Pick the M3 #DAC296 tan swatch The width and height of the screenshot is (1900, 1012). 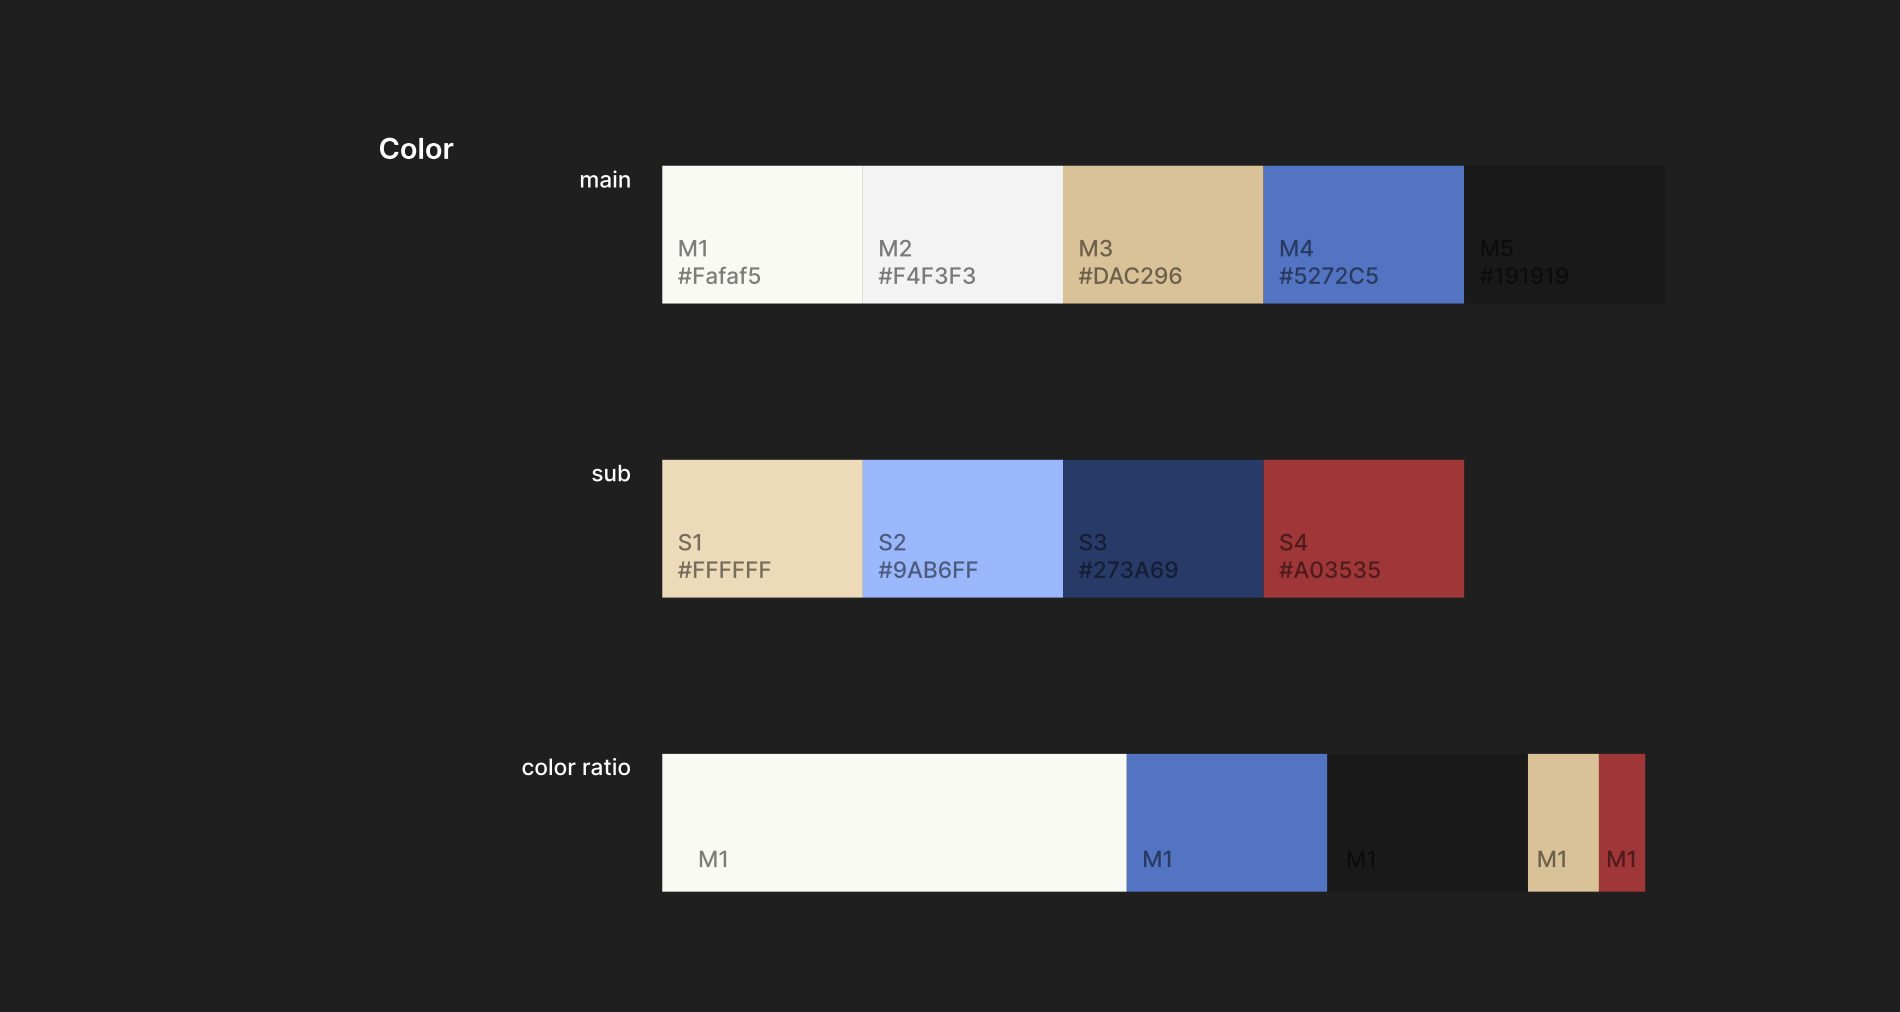tap(1163, 234)
